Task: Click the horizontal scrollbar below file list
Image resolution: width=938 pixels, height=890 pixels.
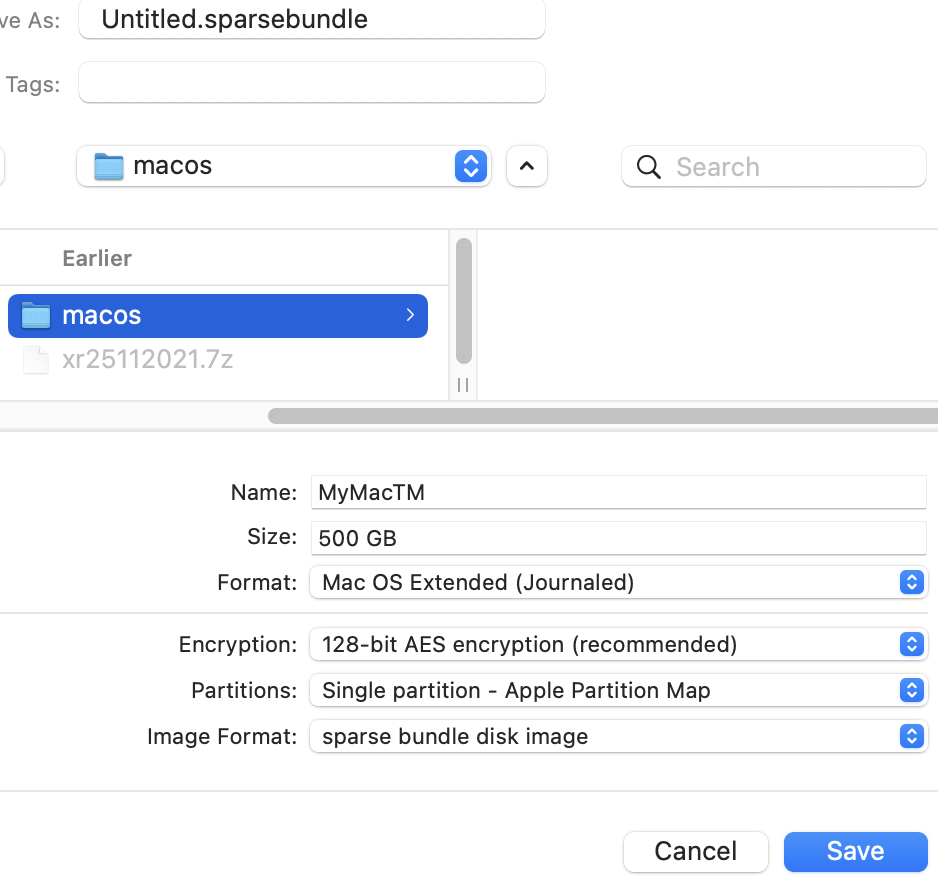Action: (600, 416)
